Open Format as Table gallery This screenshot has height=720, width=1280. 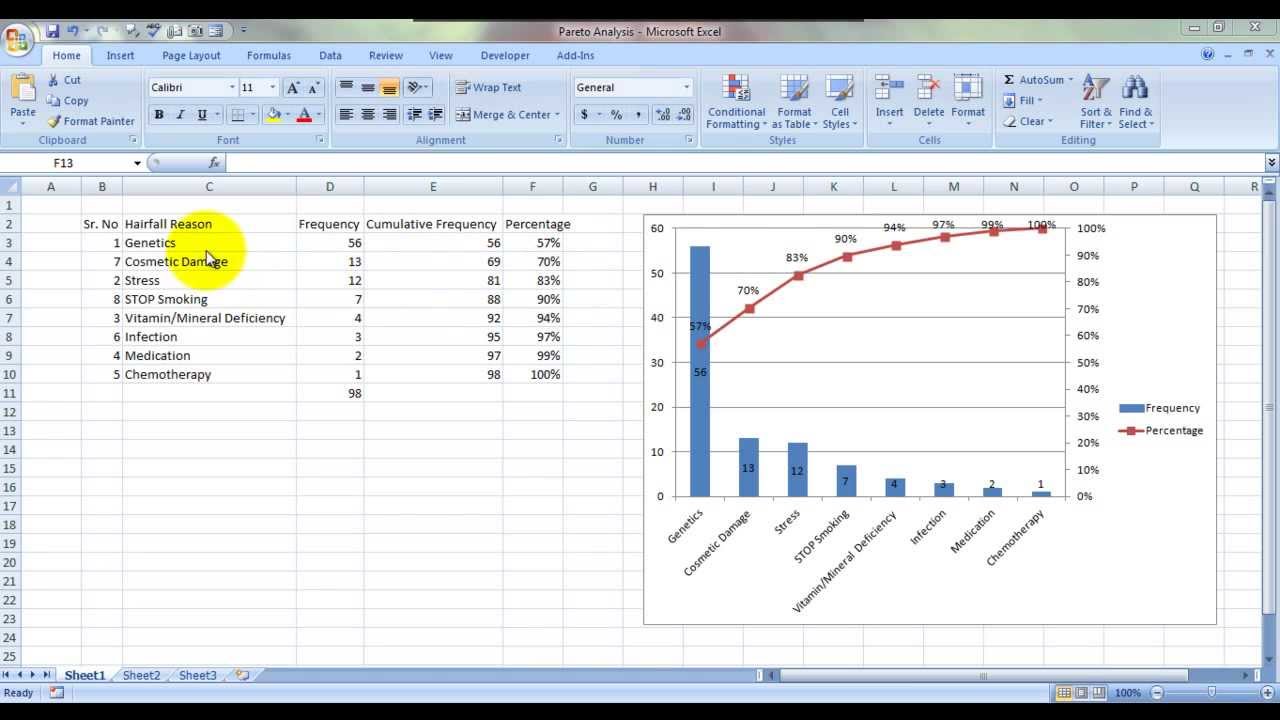(794, 102)
